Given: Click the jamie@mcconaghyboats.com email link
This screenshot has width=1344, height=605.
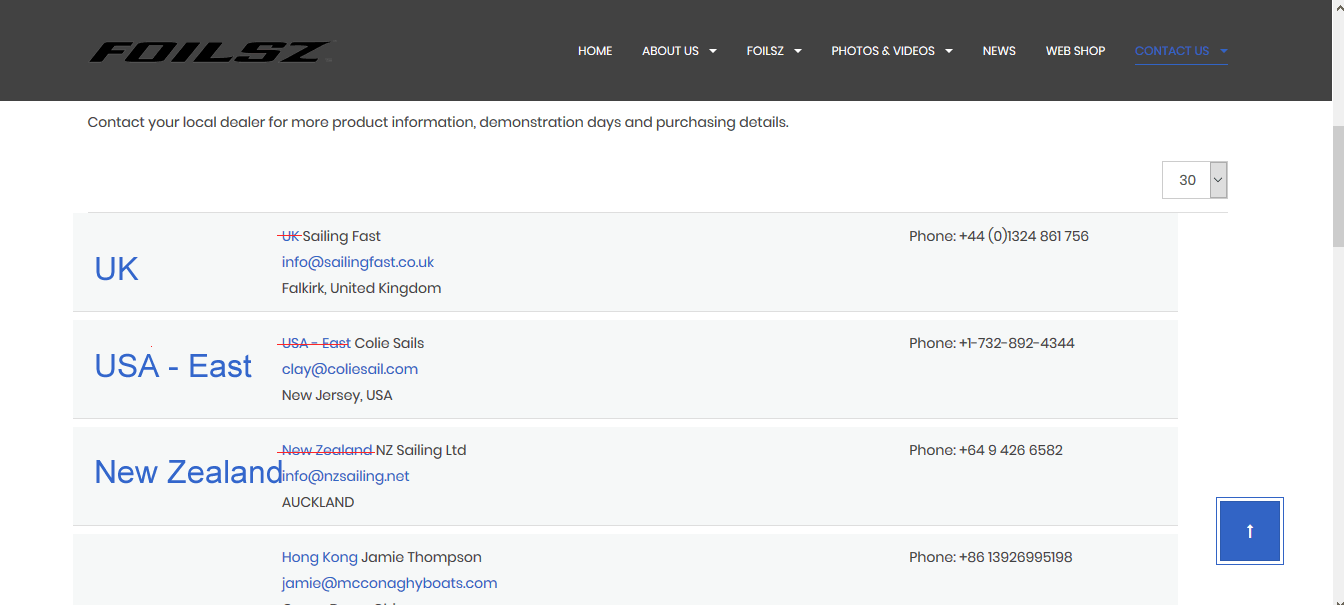Looking at the screenshot, I should point(389,583).
